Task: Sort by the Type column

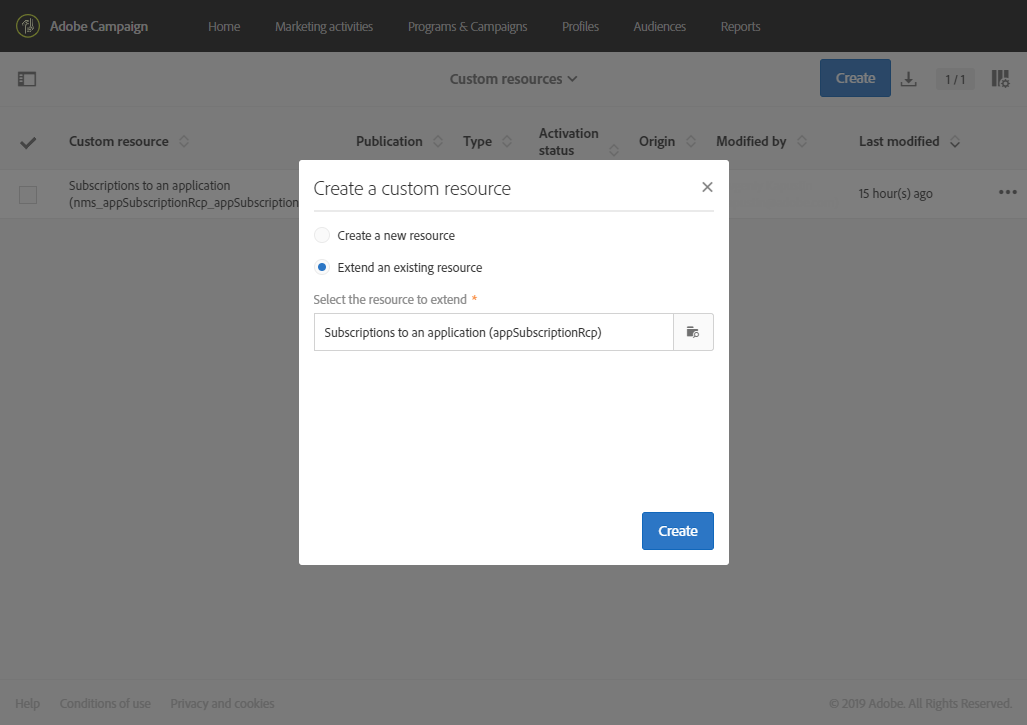Action: point(506,141)
